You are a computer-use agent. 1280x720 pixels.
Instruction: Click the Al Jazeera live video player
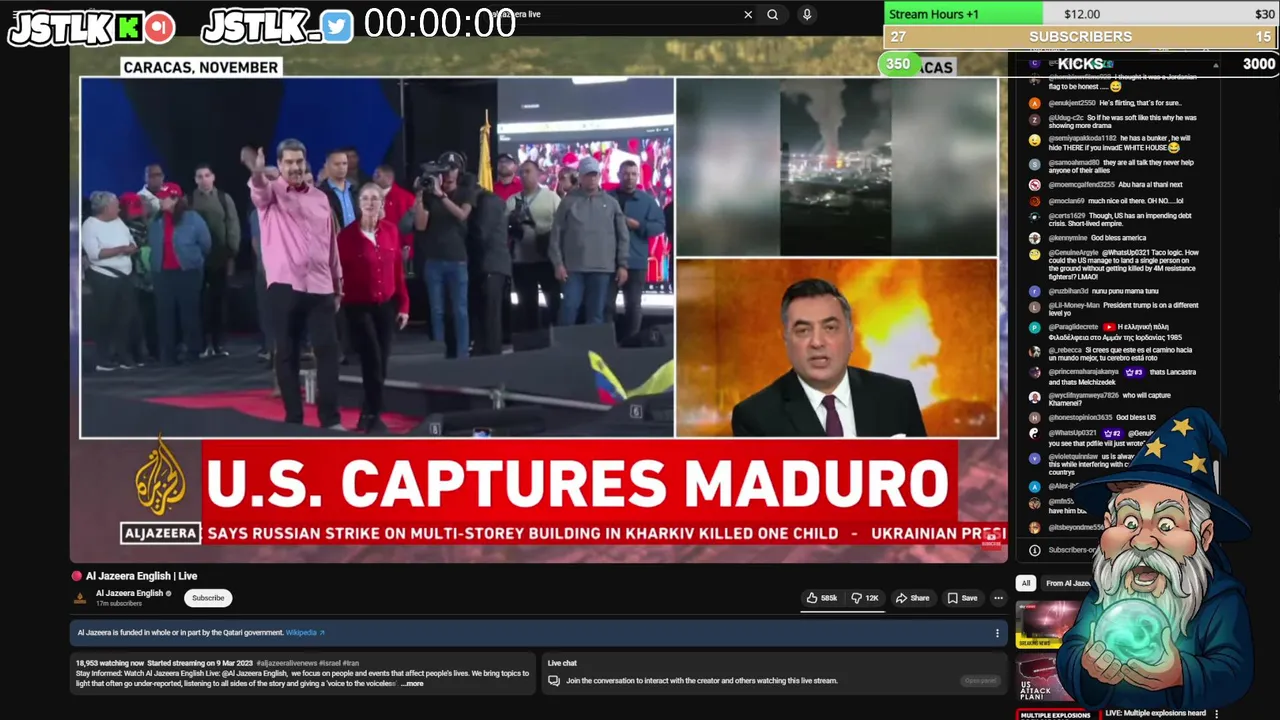tap(539, 298)
